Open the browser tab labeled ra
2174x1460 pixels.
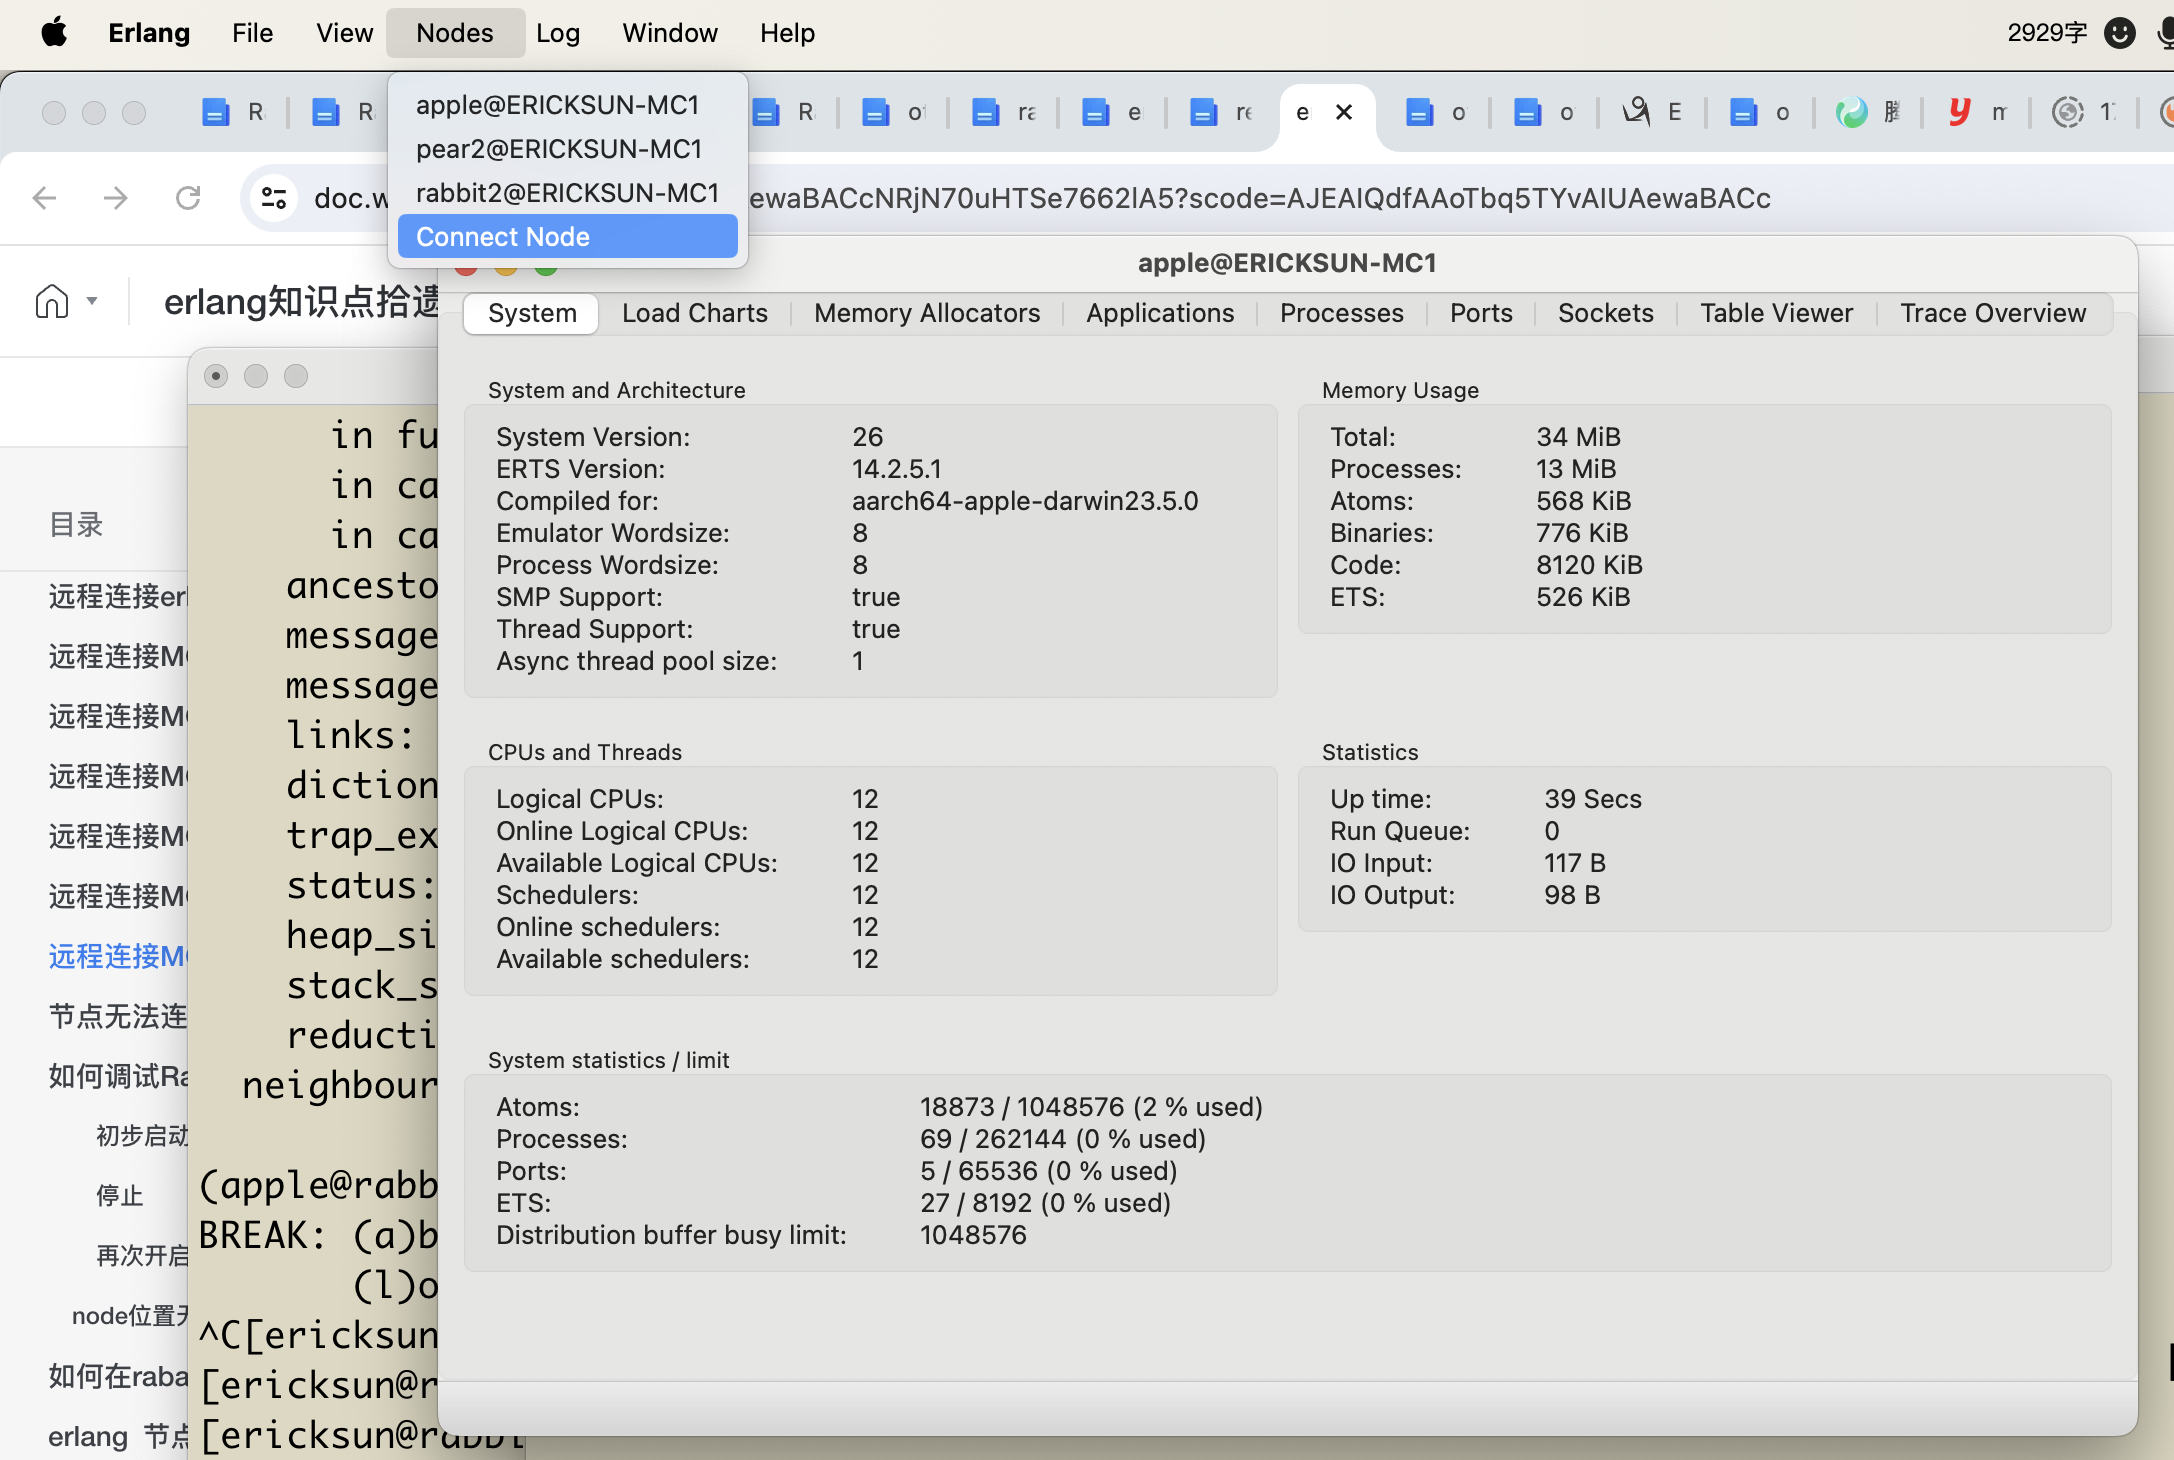1004,112
